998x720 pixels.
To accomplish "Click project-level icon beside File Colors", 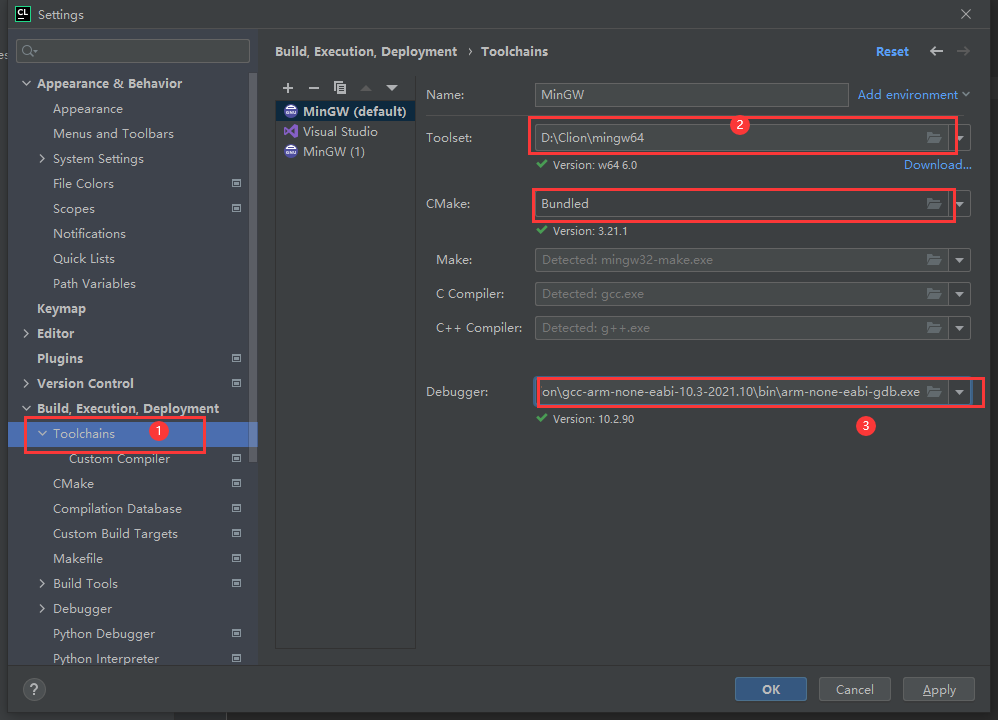I will point(236,183).
